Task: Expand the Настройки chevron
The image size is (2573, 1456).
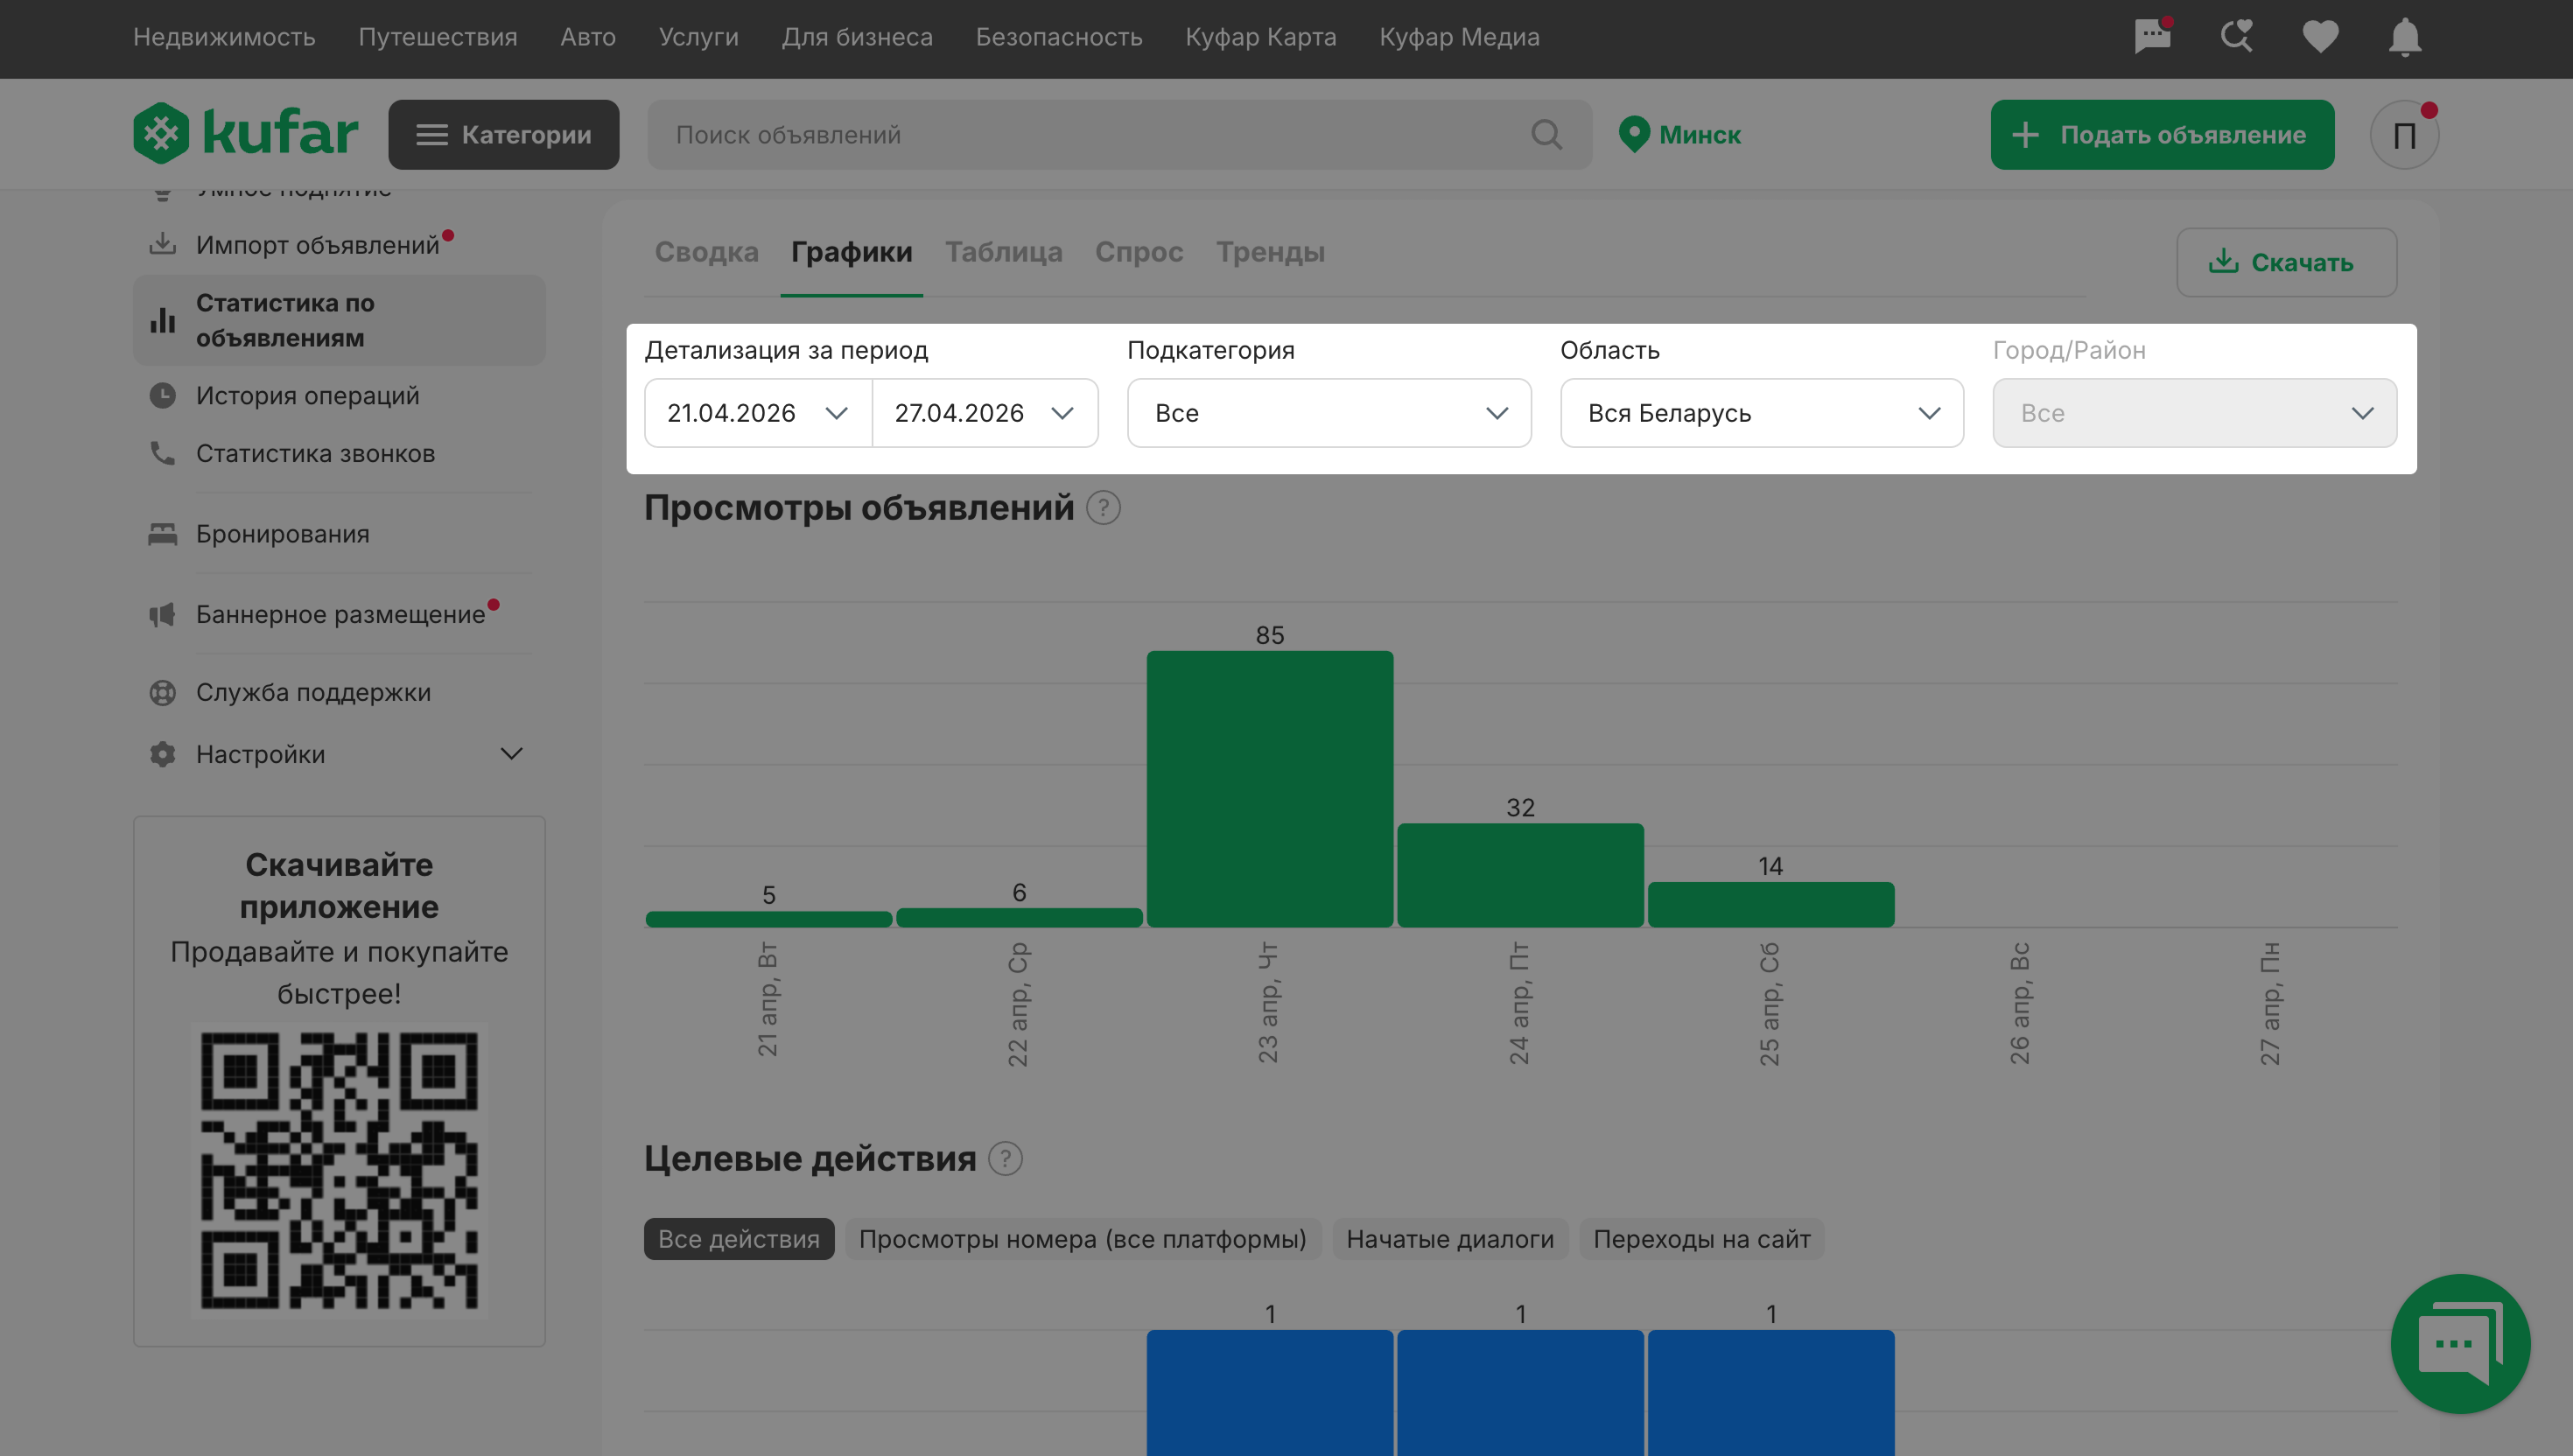Action: pyautogui.click(x=511, y=754)
